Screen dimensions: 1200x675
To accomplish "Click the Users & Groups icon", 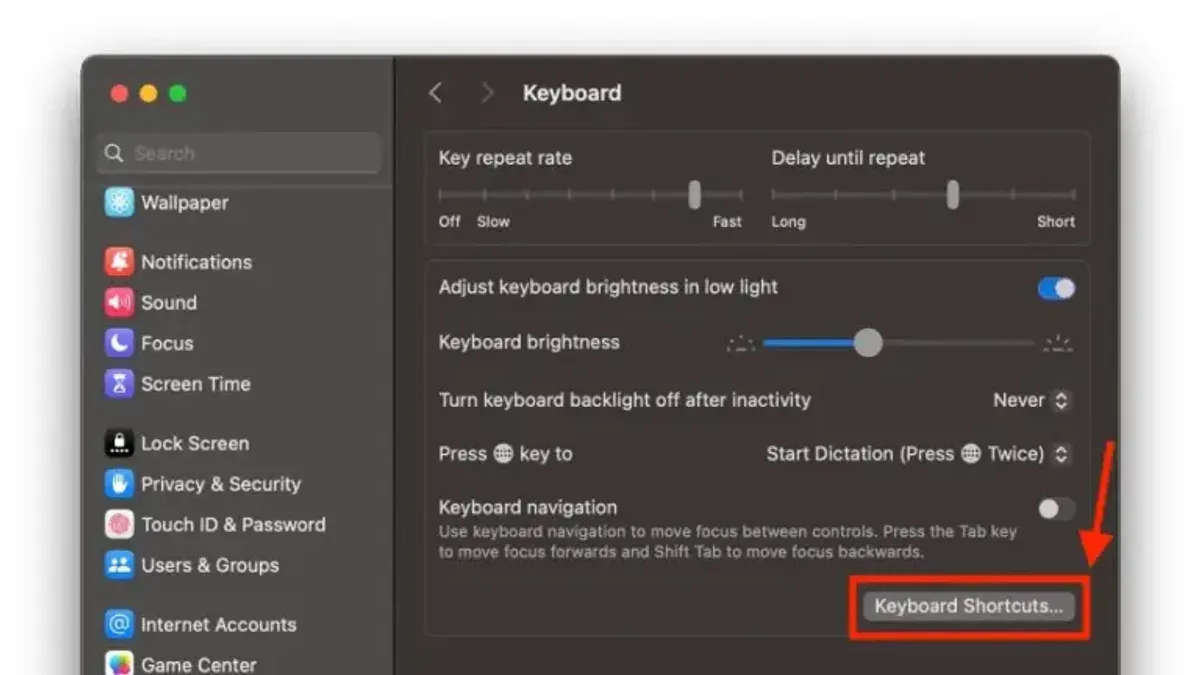I will [x=119, y=565].
